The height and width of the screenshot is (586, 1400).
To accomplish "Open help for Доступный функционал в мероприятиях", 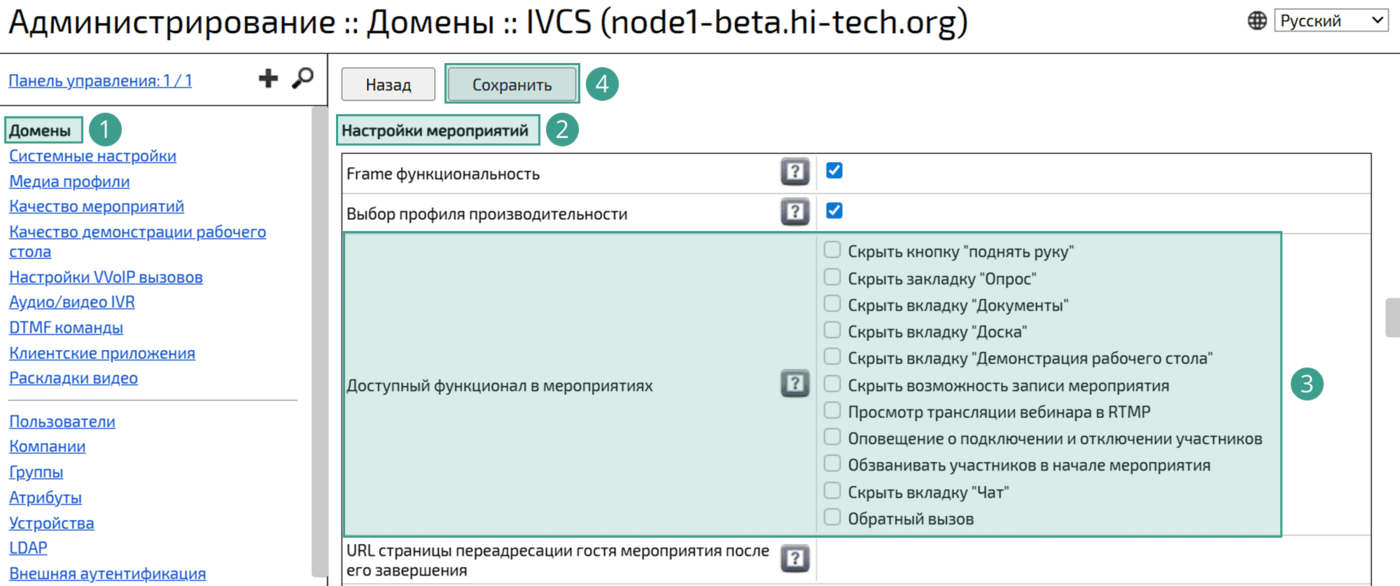I will 794,384.
